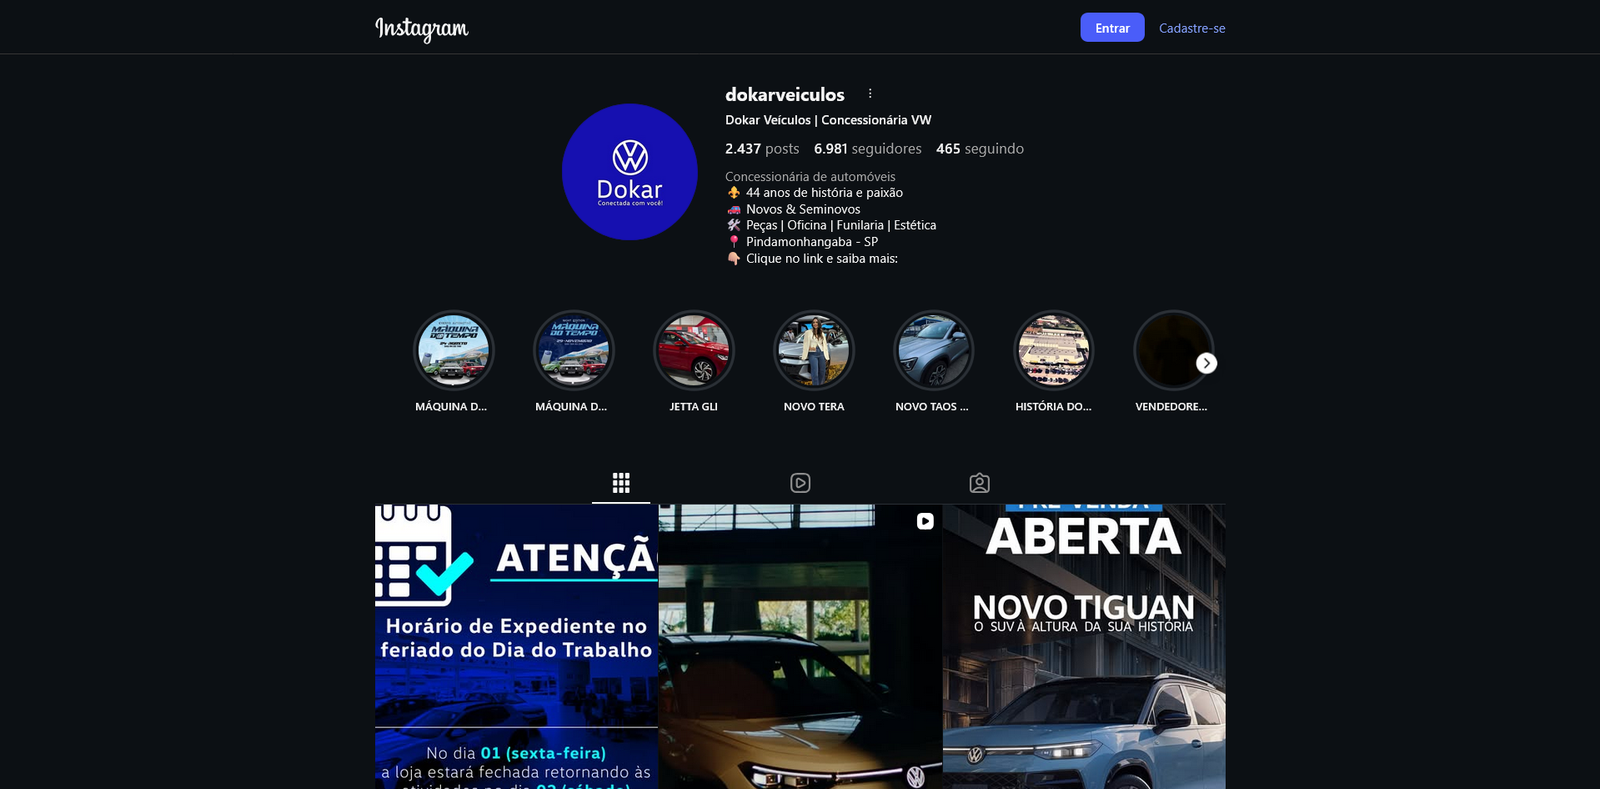Viewport: 1600px width, 789px height.
Task: Click the Dokar Veículos | Concessionária VW name
Action: [x=828, y=120]
